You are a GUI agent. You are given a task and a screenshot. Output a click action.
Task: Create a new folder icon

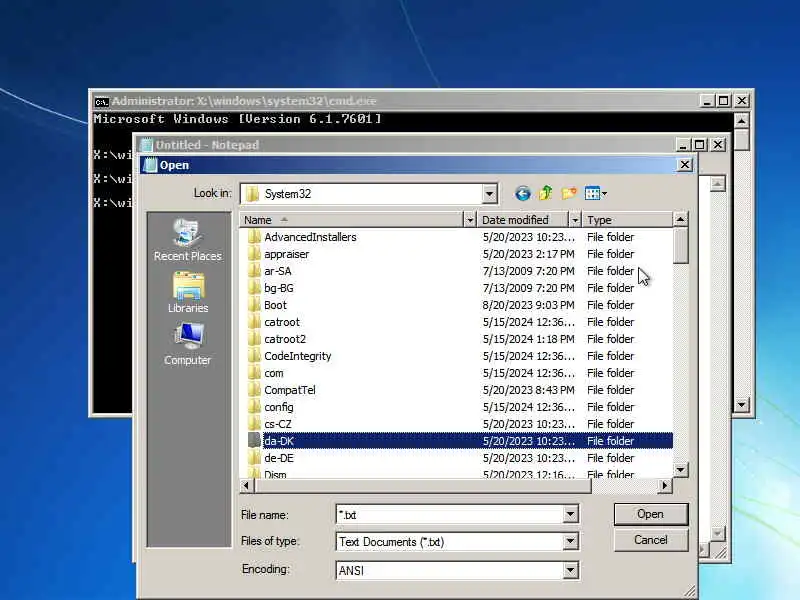coord(568,193)
